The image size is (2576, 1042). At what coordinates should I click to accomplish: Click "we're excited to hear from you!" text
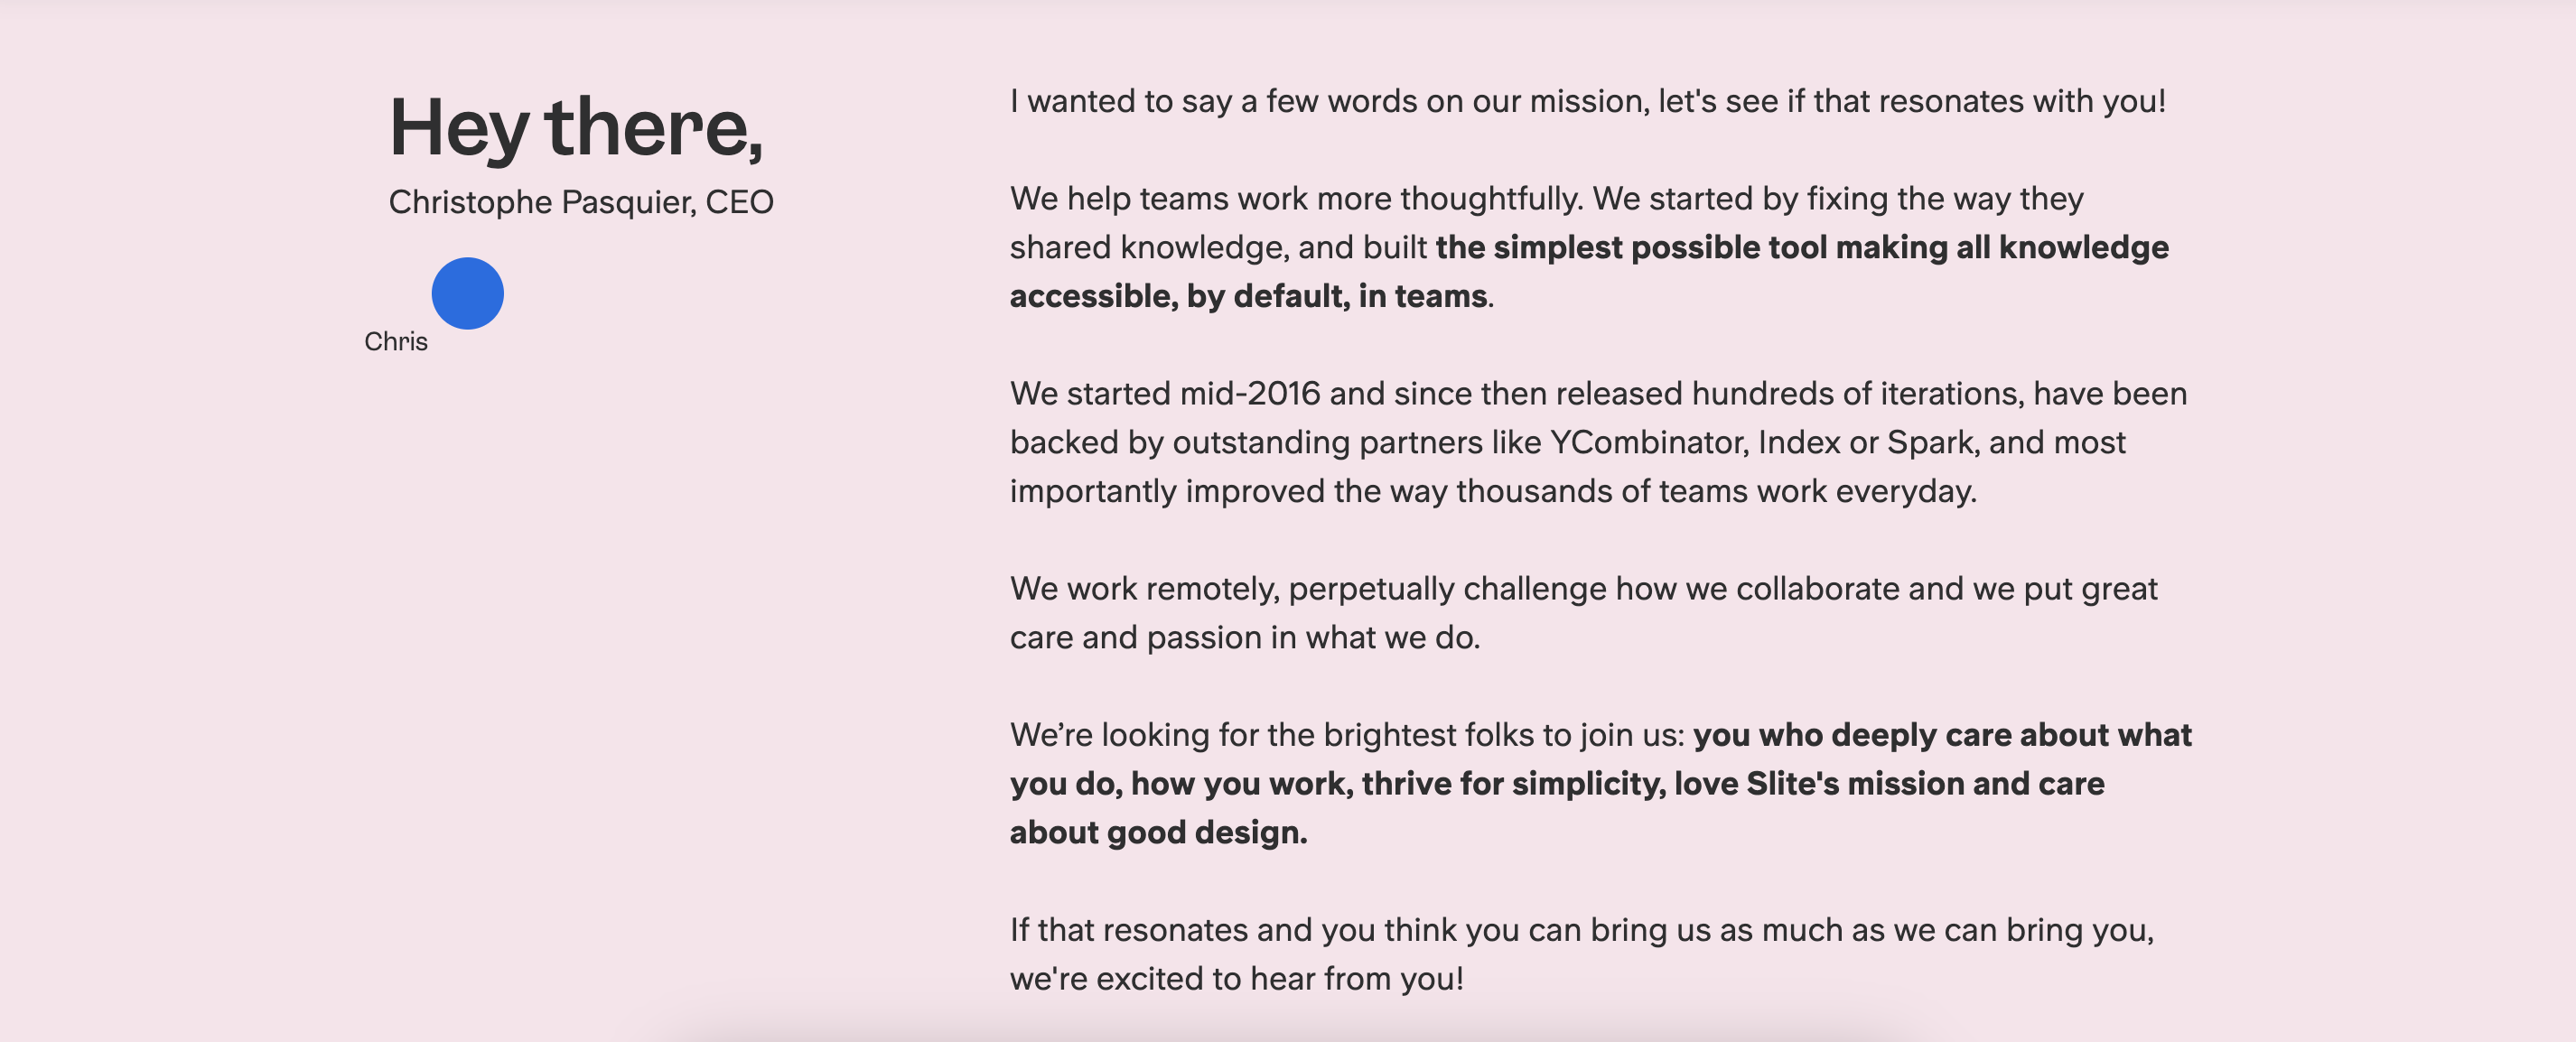pos(1236,978)
